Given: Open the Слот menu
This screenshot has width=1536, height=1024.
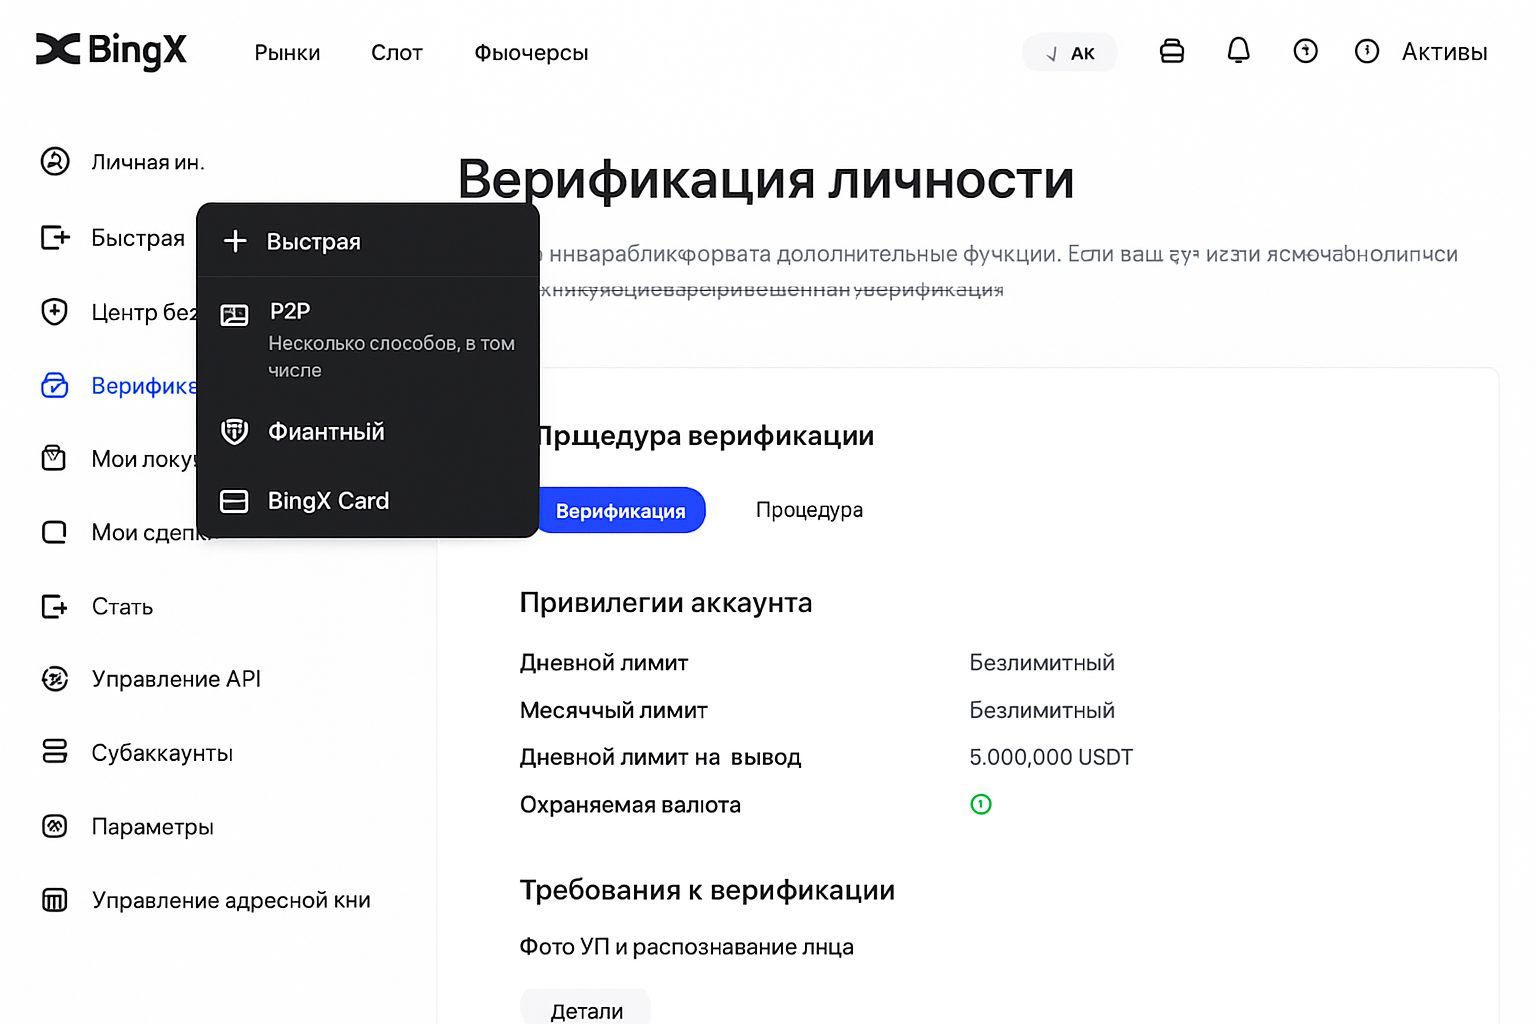Looking at the screenshot, I should click(x=397, y=53).
